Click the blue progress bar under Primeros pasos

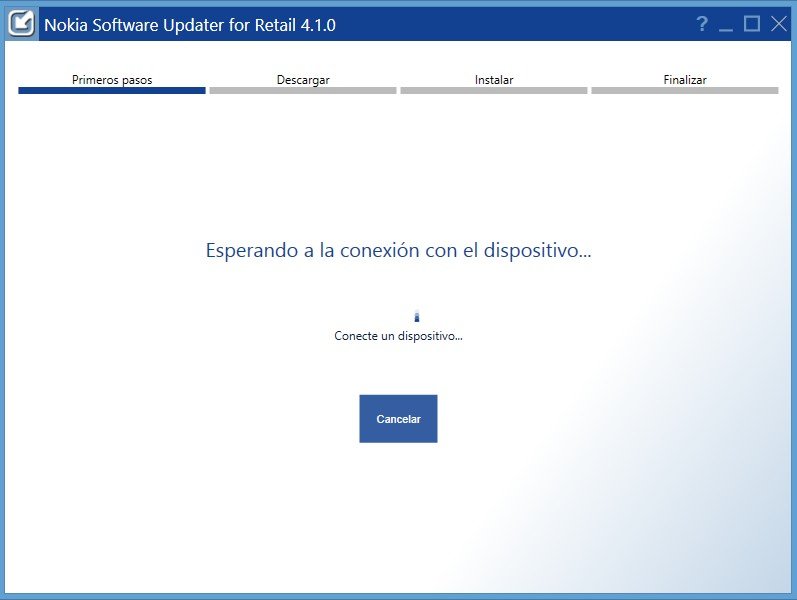(112, 91)
